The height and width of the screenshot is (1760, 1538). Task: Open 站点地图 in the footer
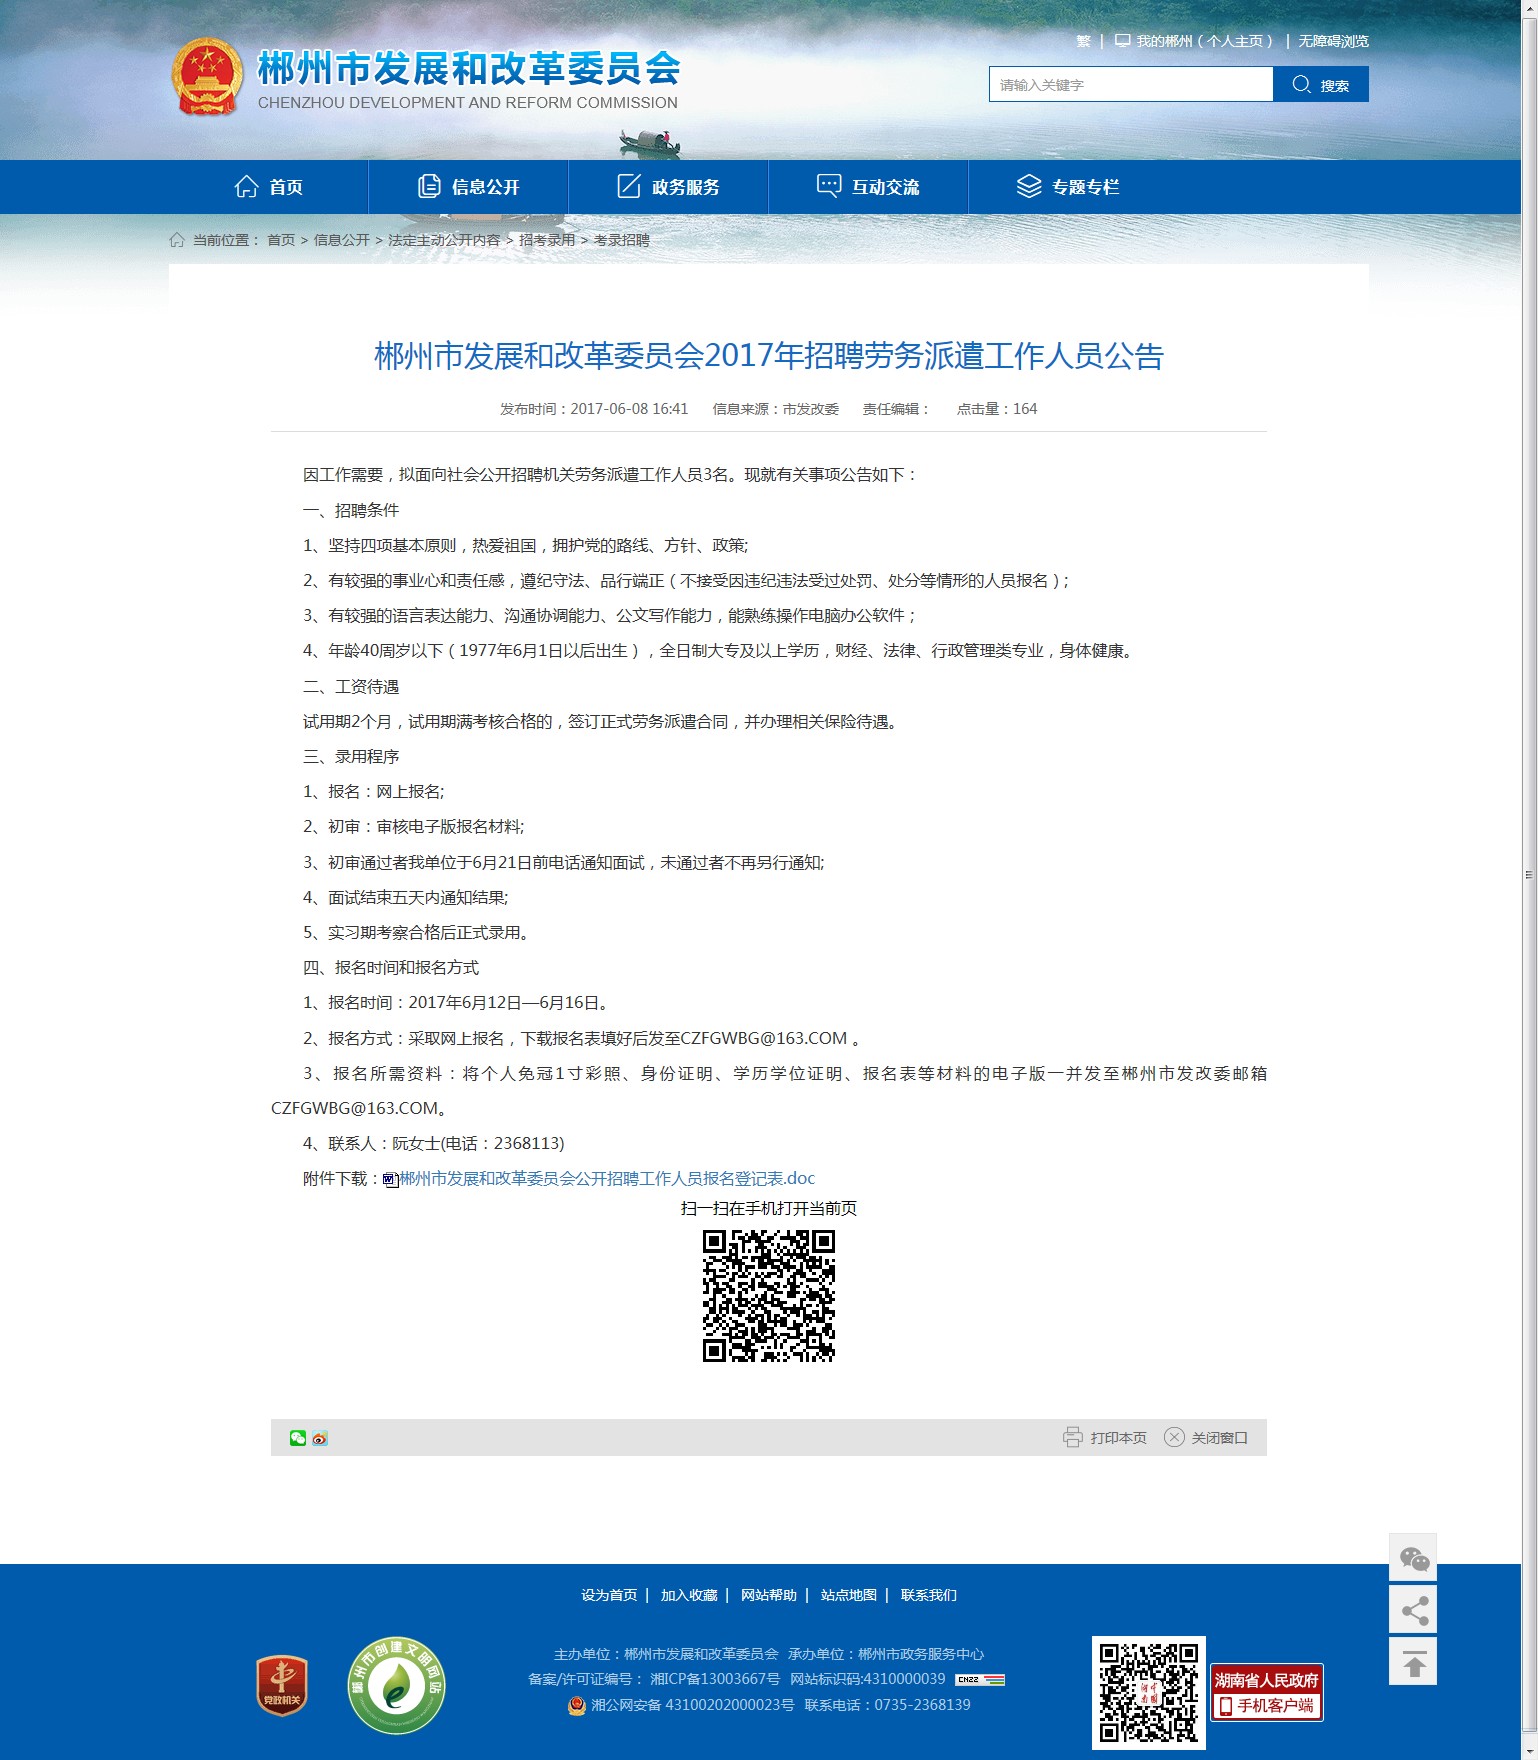coord(849,1595)
